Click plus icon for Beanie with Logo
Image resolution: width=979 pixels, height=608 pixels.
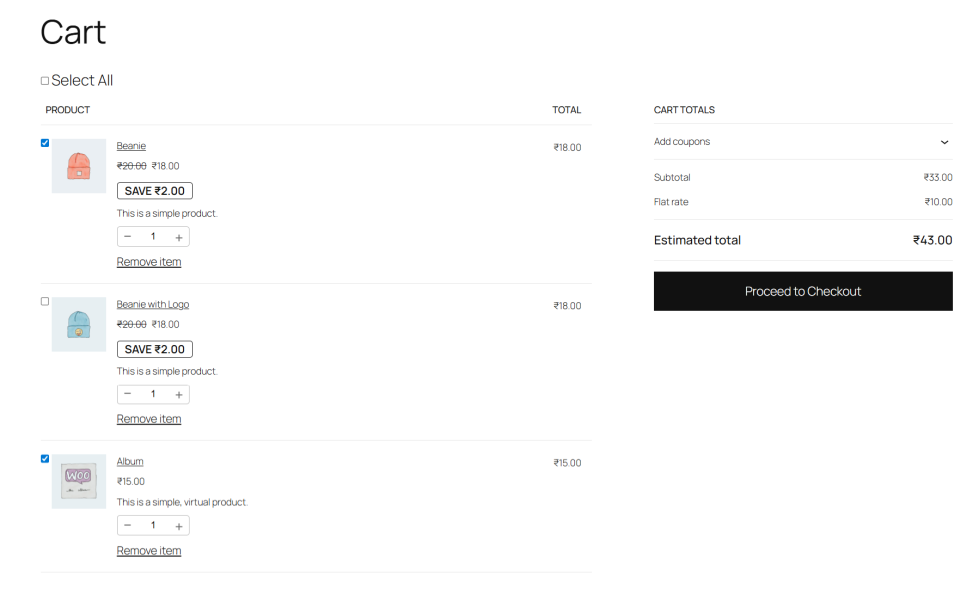pos(179,394)
